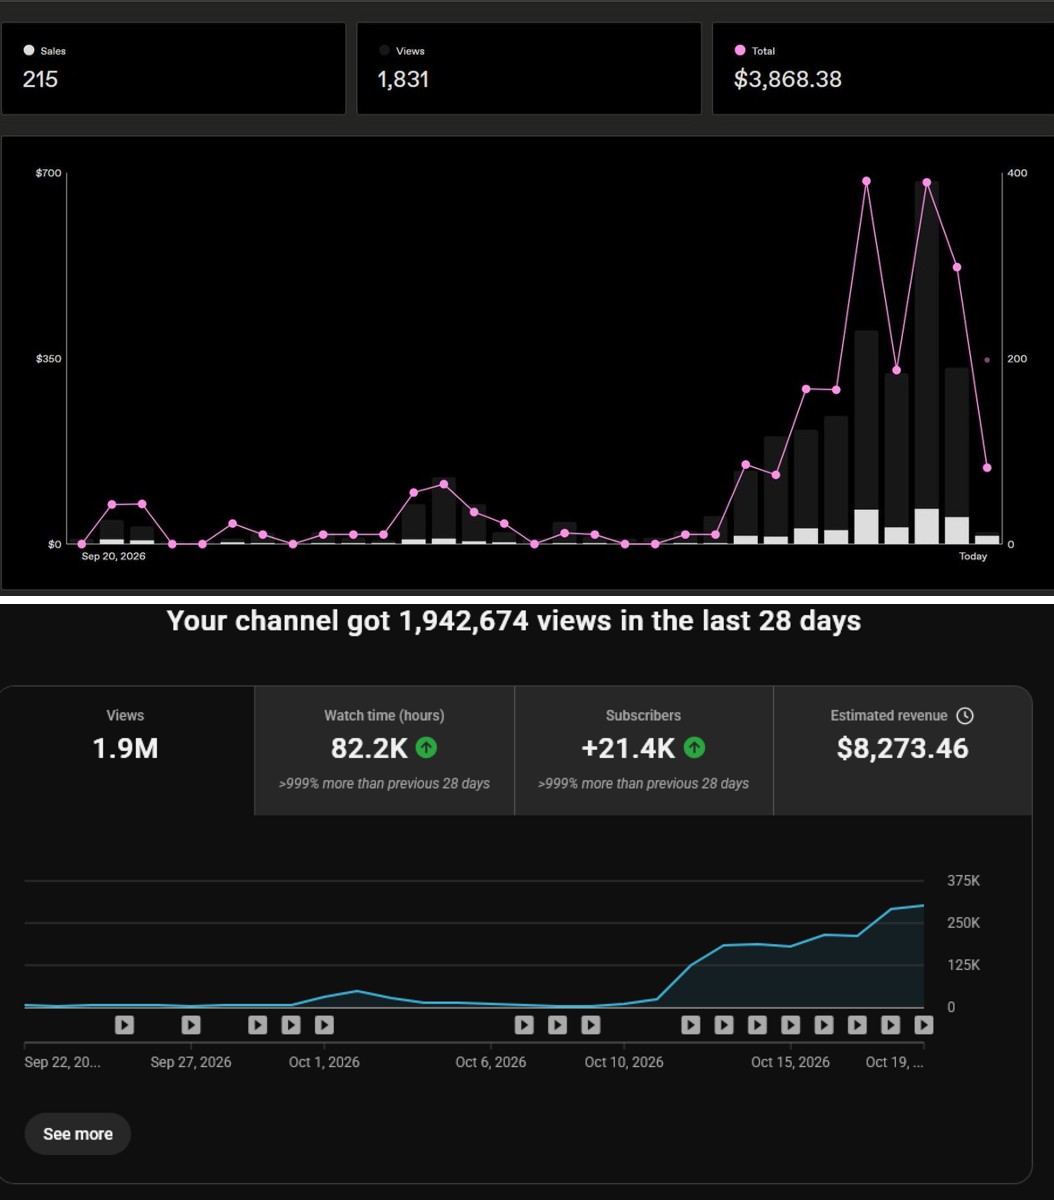The image size is (1054, 1200).
Task: Click the first pink data point at Sep 20
Action: click(x=82, y=544)
